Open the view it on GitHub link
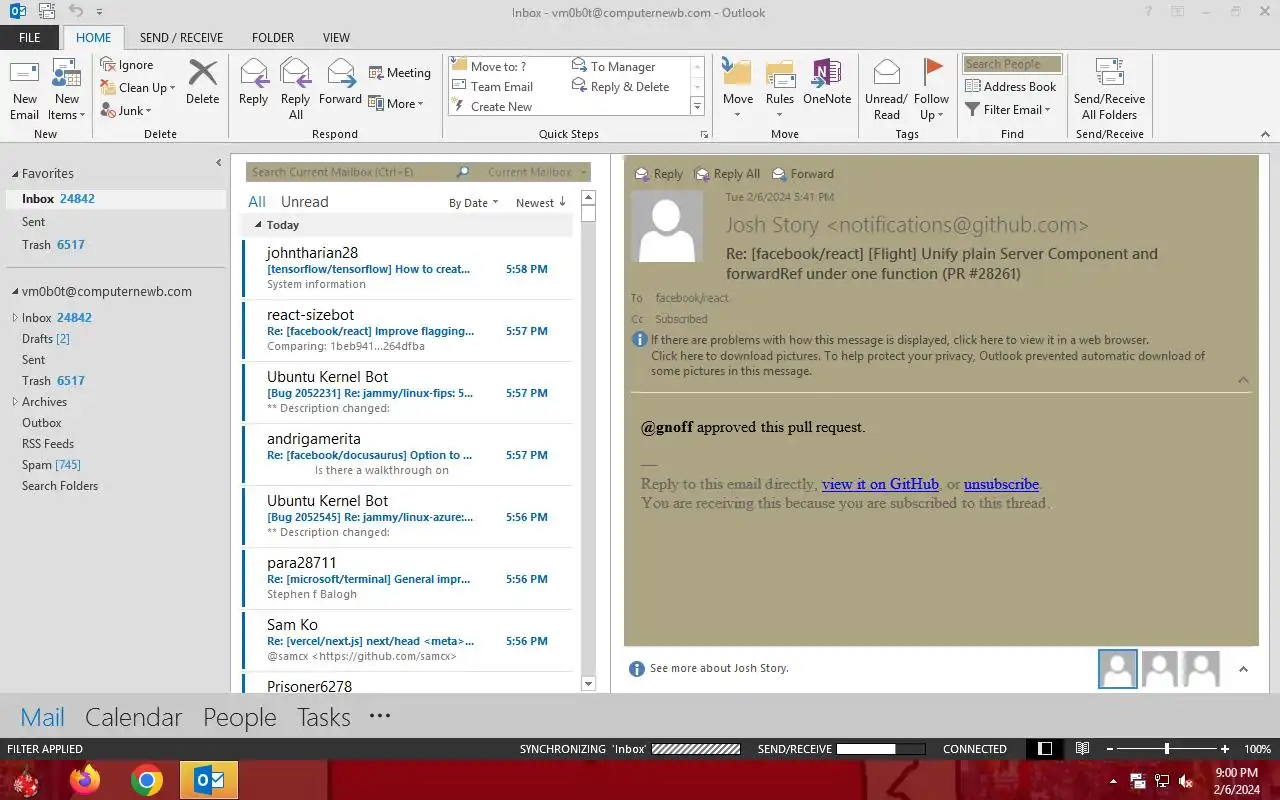The image size is (1280, 800). click(x=880, y=484)
